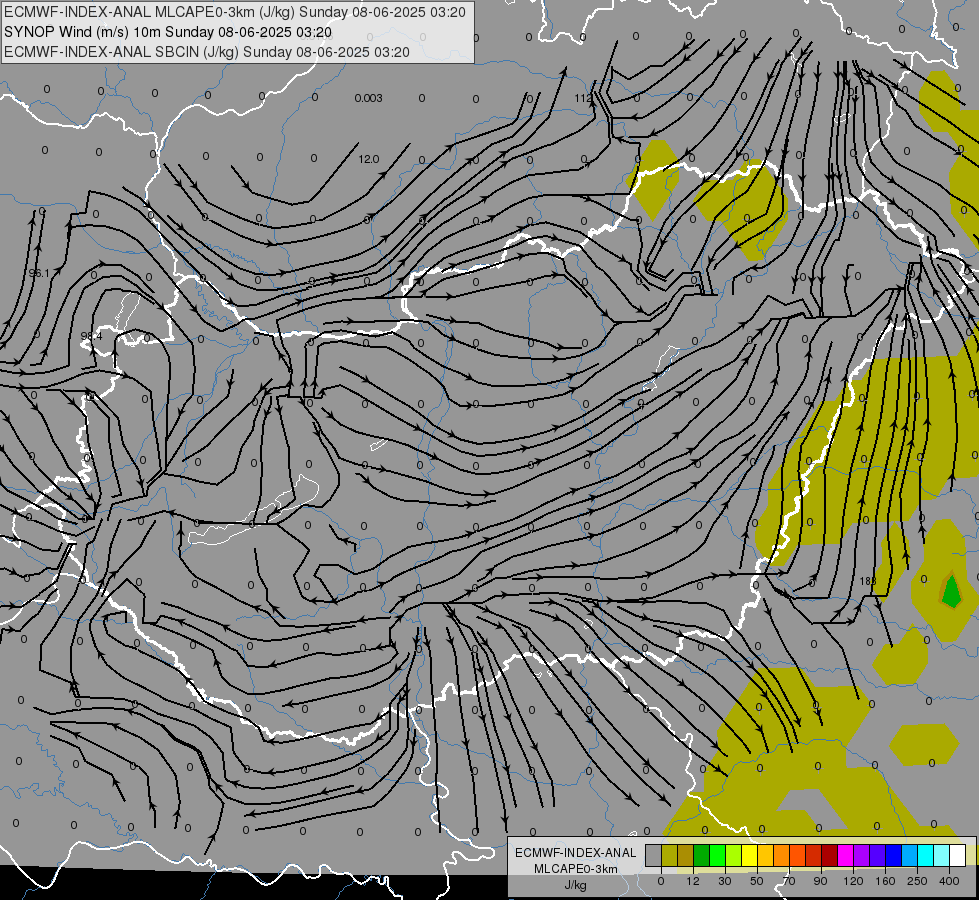
Task: Click the SBCIN header line
Action: pos(207,52)
